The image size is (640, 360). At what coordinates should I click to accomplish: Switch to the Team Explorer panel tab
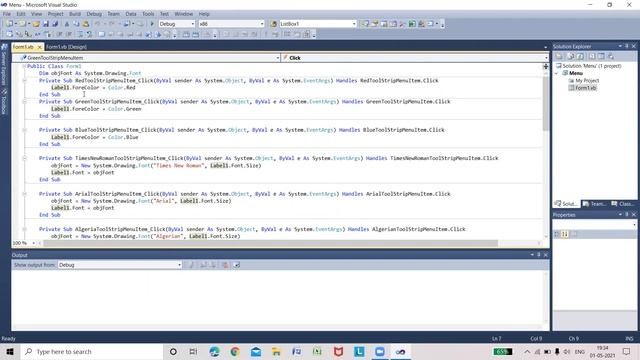[x=594, y=204]
